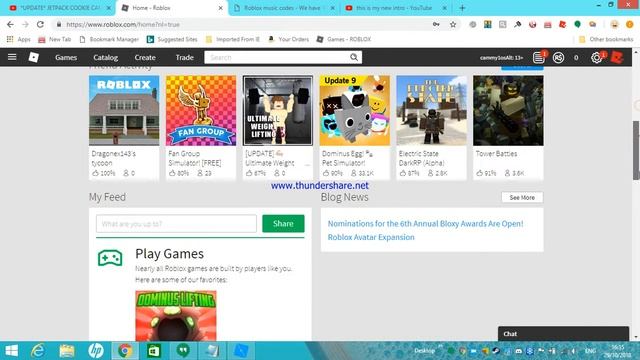Go back with the browser back arrow
The height and width of the screenshot is (360, 640).
coord(10,24)
